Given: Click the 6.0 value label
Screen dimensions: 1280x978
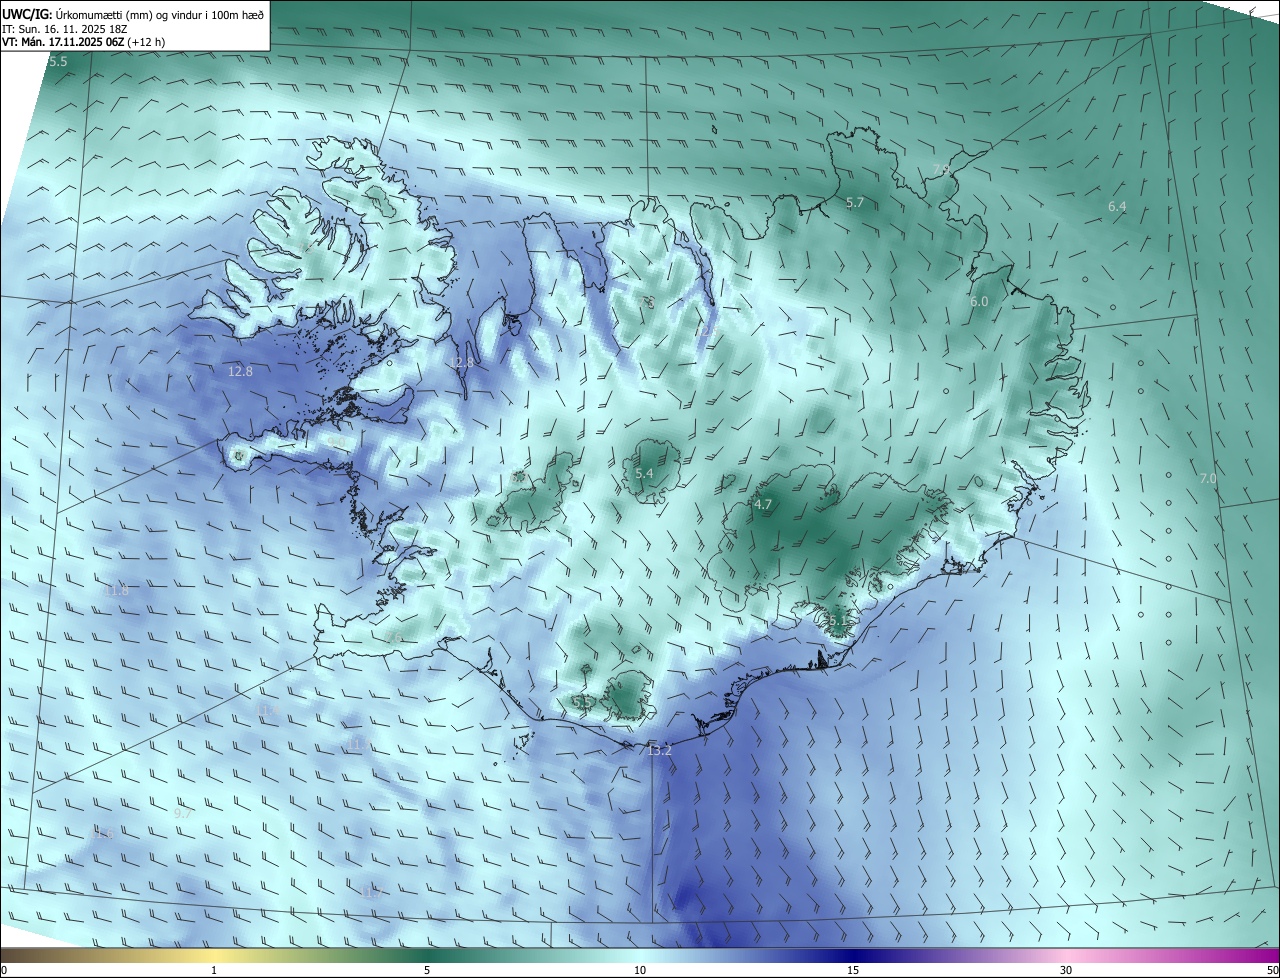Looking at the screenshot, I should point(979,301).
